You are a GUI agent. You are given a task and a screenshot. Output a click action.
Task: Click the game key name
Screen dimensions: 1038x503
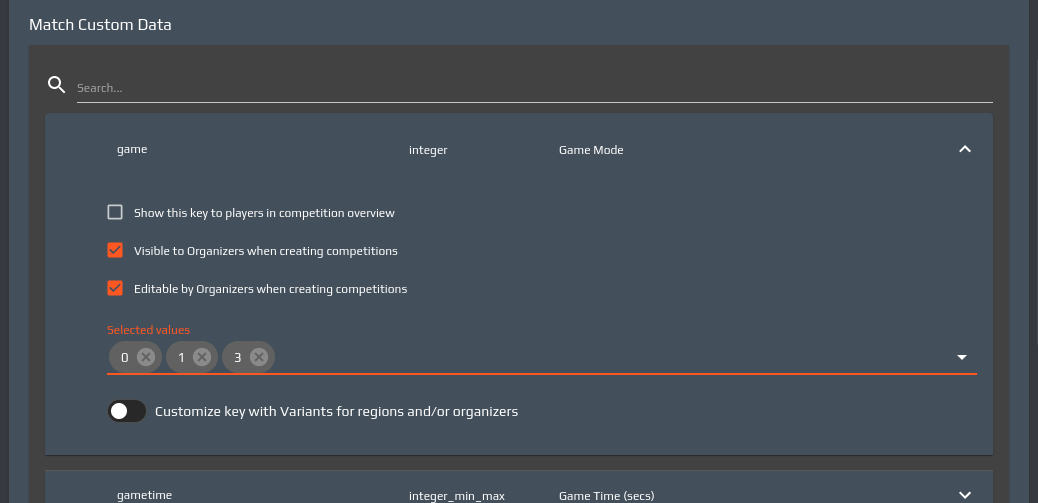pyautogui.click(x=132, y=149)
